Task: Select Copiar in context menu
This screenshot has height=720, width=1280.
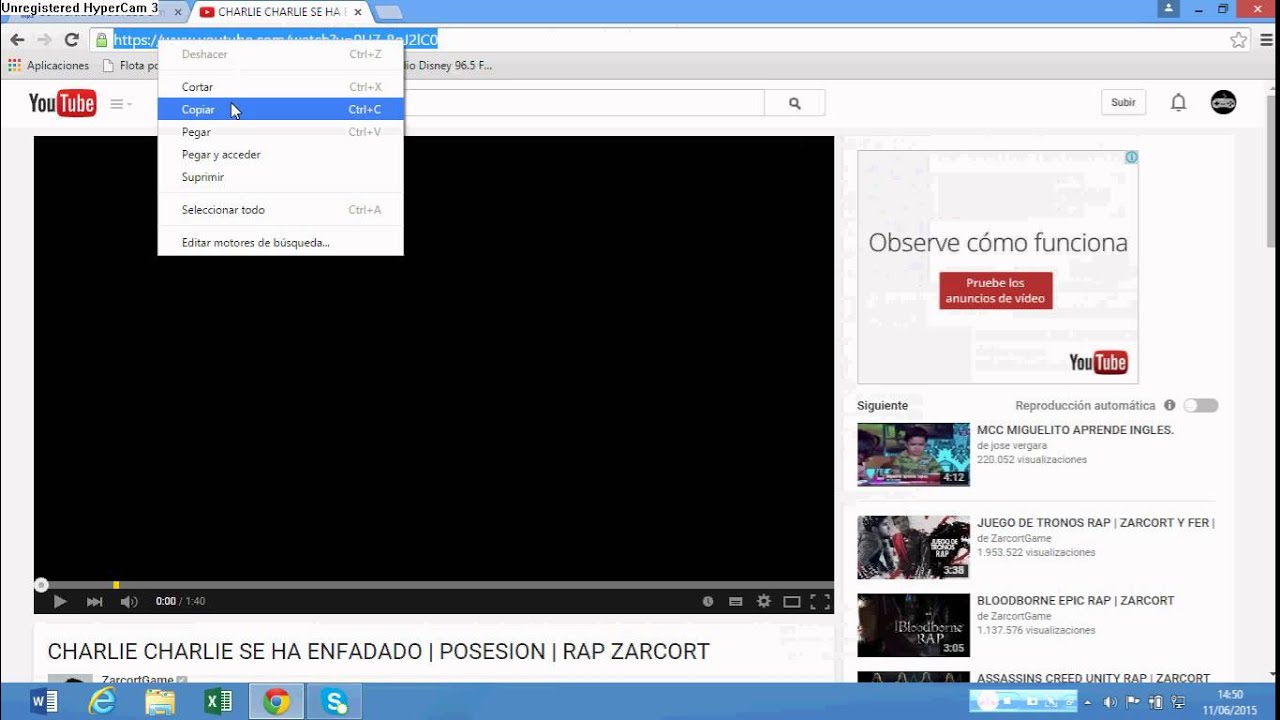Action: (x=281, y=109)
